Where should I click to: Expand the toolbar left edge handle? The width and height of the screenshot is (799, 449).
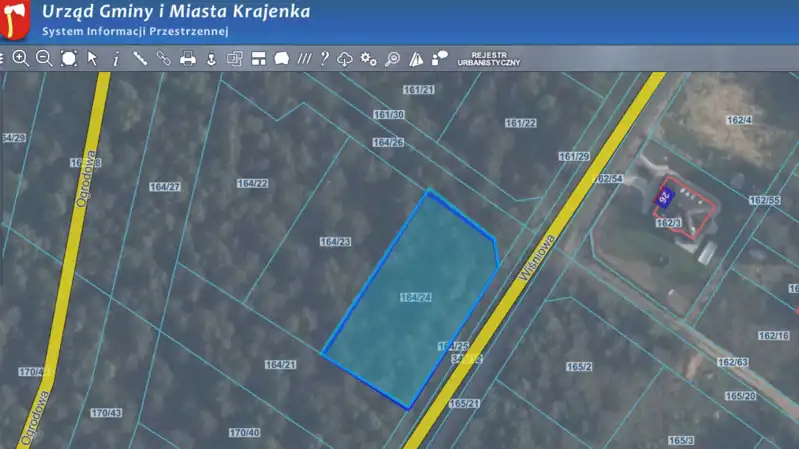(3, 59)
